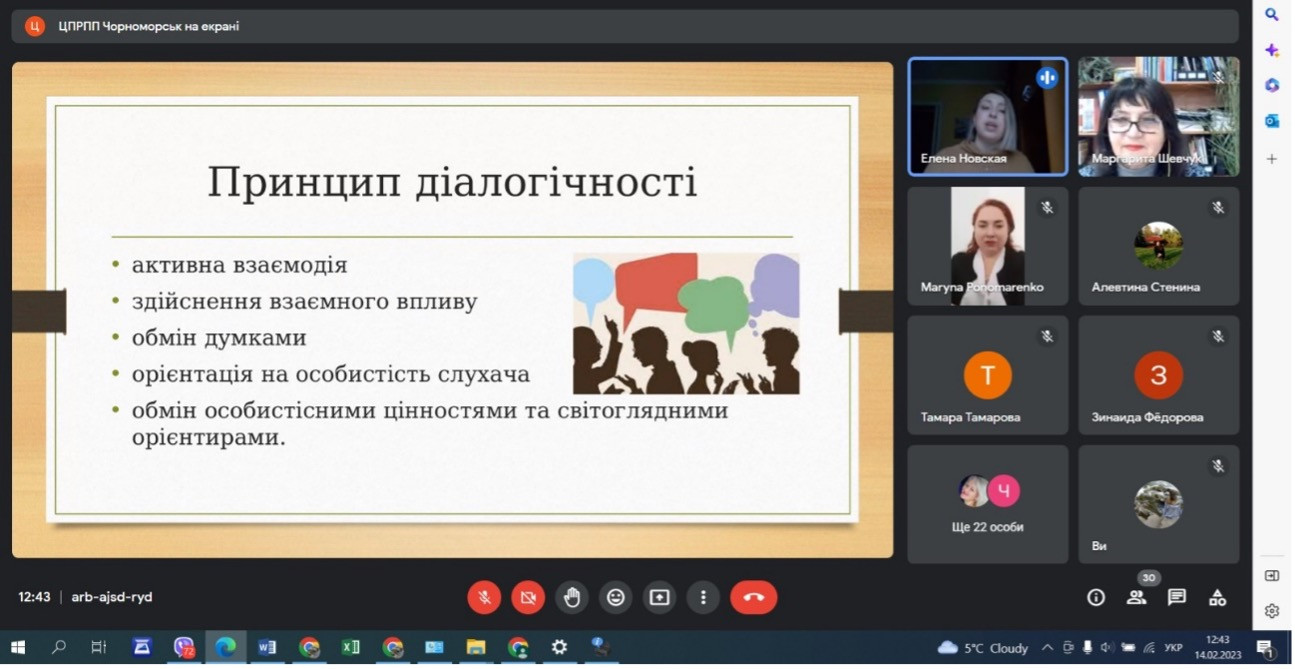
Task: Switch to Microsoft Edge on taskbar
Action: (226, 647)
